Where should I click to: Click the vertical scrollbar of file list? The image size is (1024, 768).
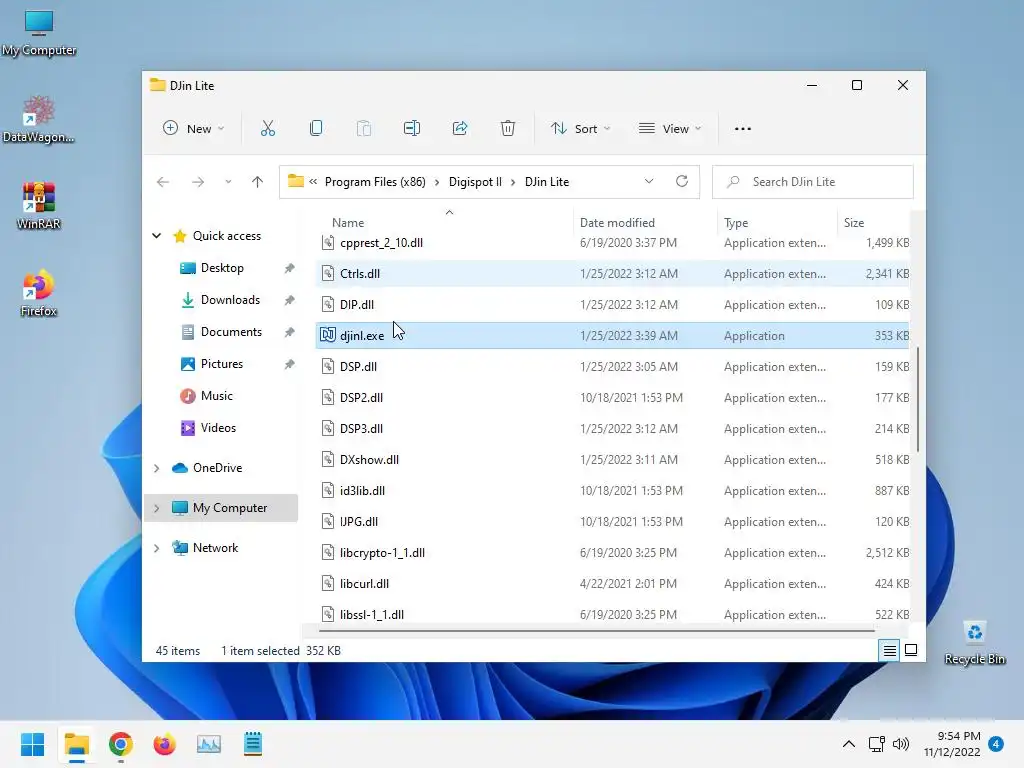click(x=918, y=400)
